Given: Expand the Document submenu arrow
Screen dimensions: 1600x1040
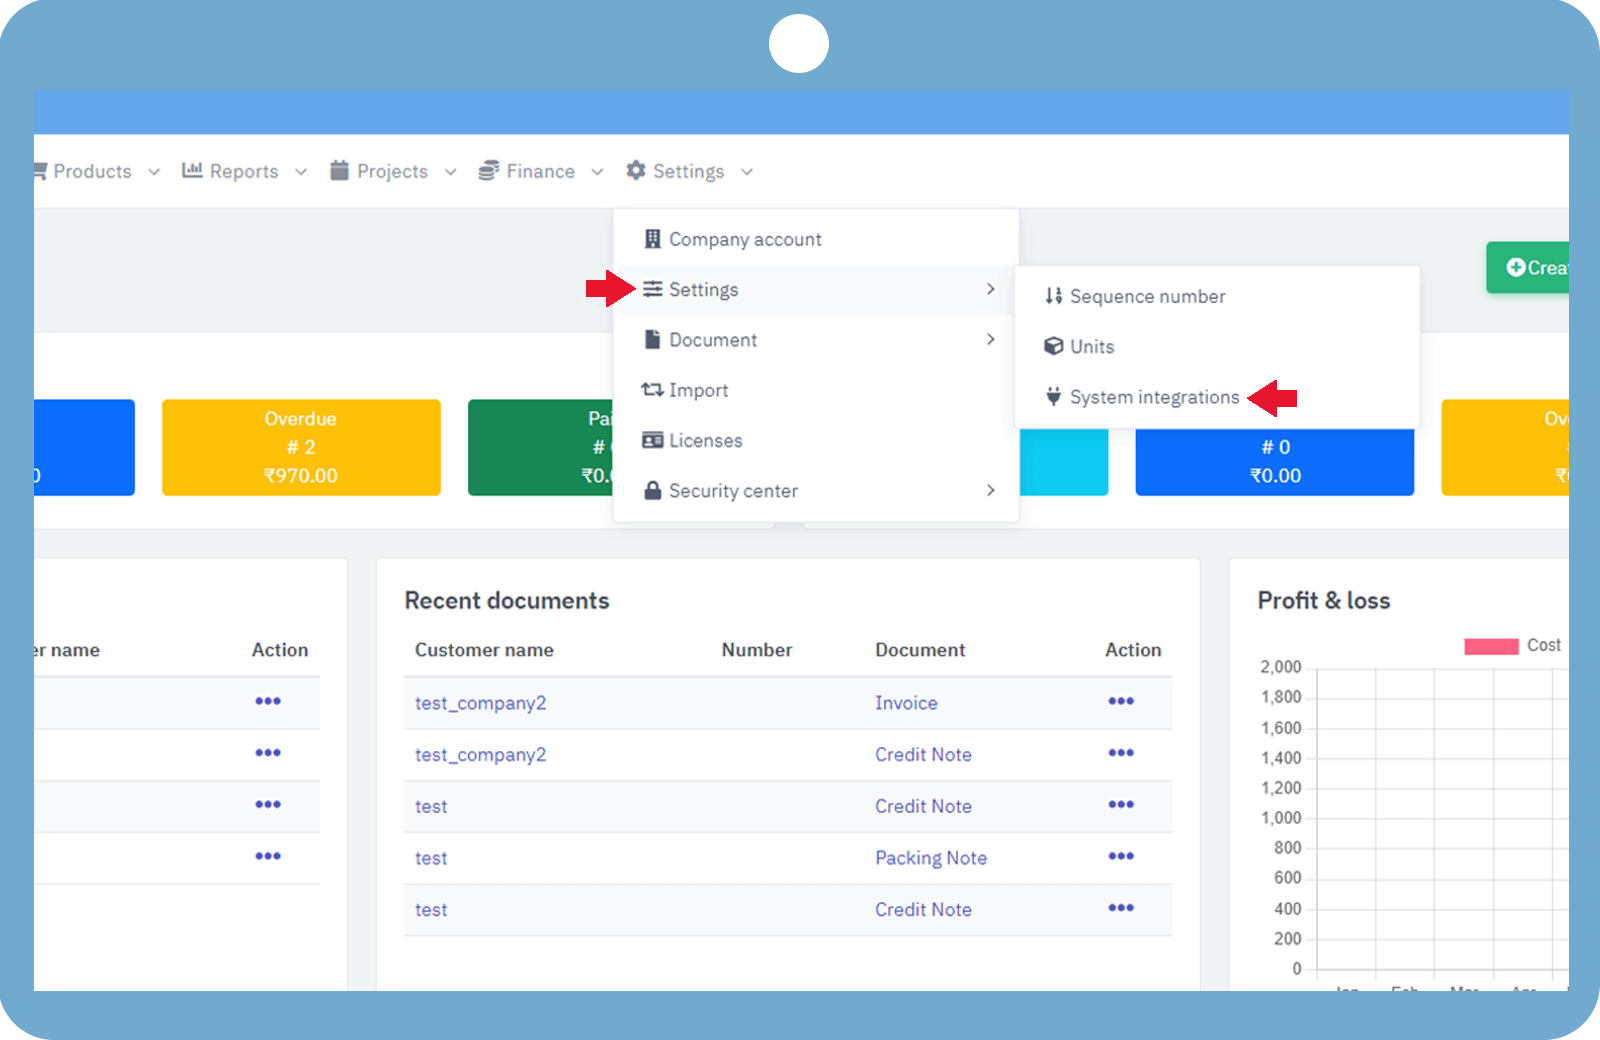Looking at the screenshot, I should 990,339.
